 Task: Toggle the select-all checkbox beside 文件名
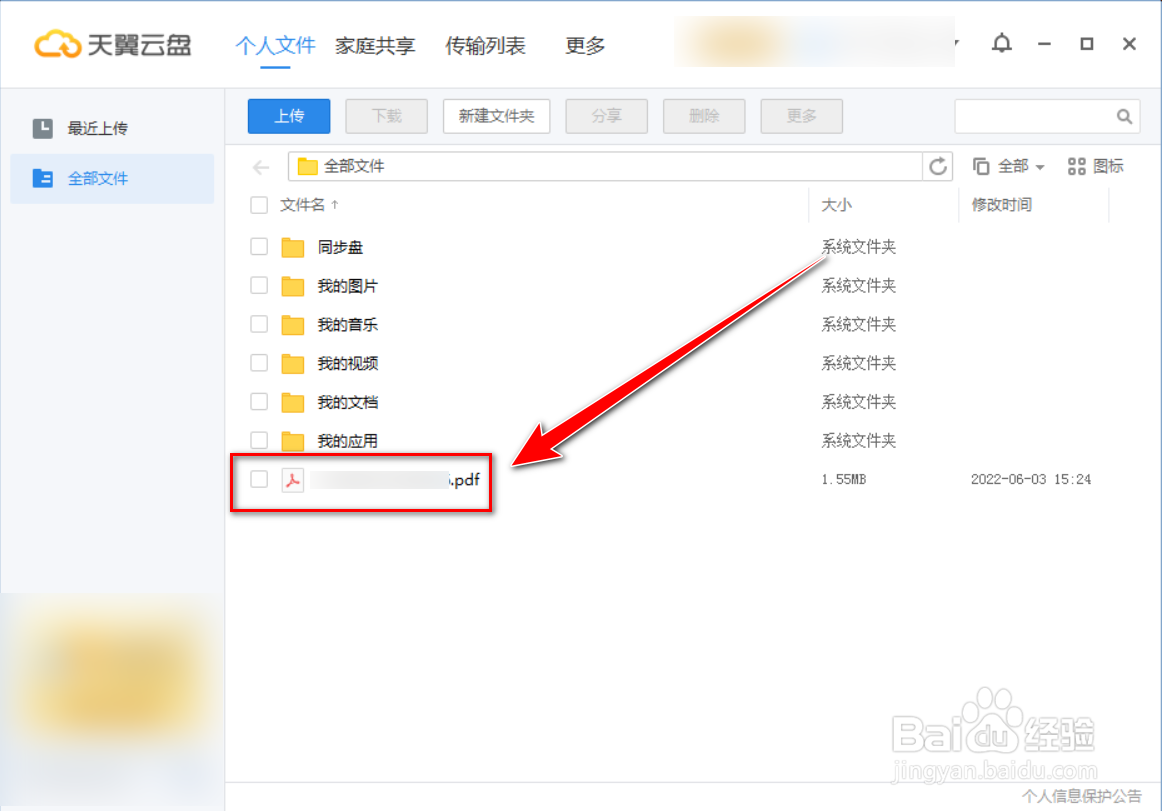point(259,205)
